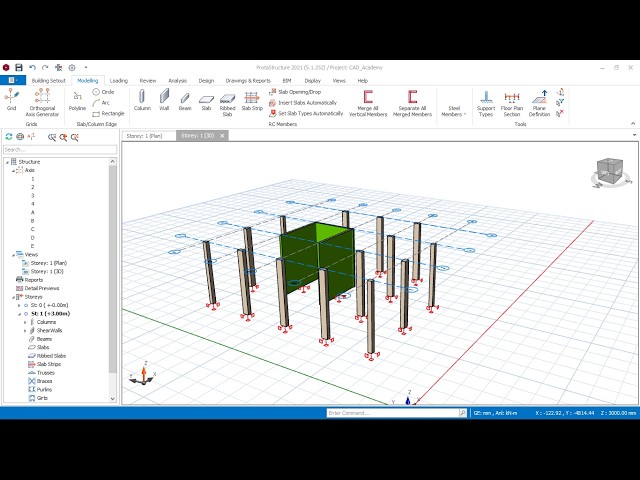The height and width of the screenshot is (480, 640).
Task: Select the Beam member tool
Action: click(185, 101)
